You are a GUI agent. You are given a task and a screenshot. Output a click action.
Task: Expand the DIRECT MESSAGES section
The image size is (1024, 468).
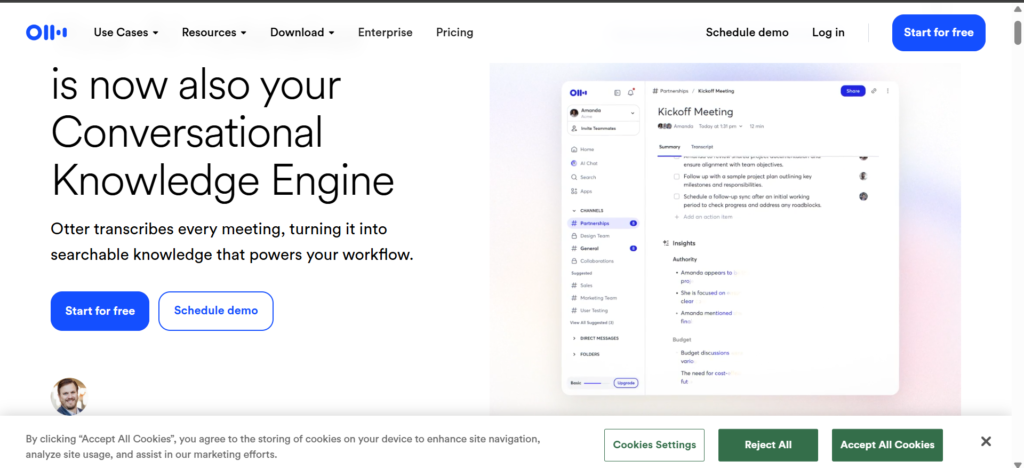(x=596, y=338)
